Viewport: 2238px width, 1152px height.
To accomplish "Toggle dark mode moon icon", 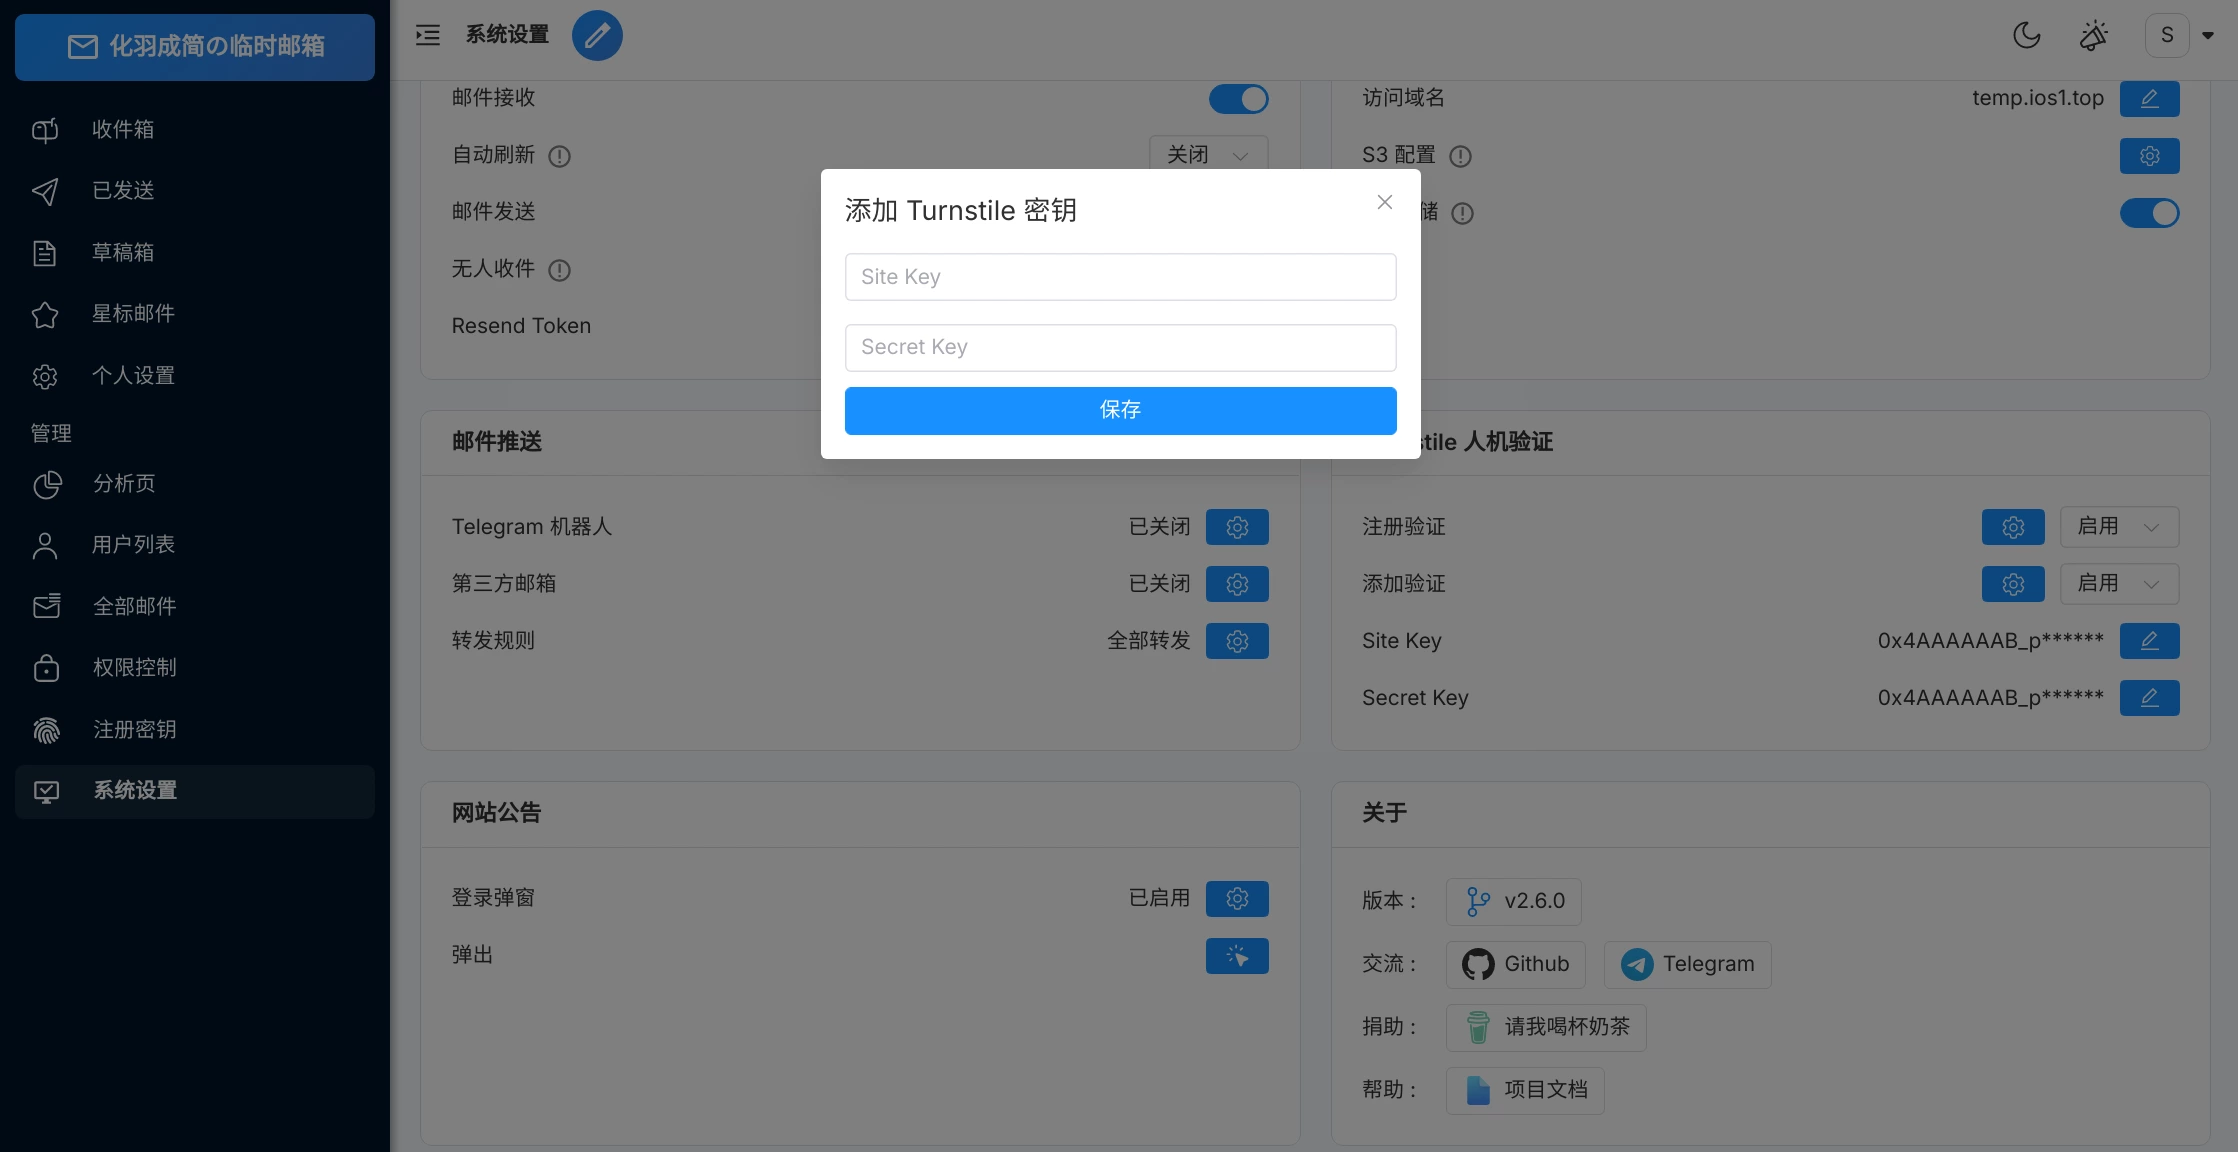I will pos(2026,36).
